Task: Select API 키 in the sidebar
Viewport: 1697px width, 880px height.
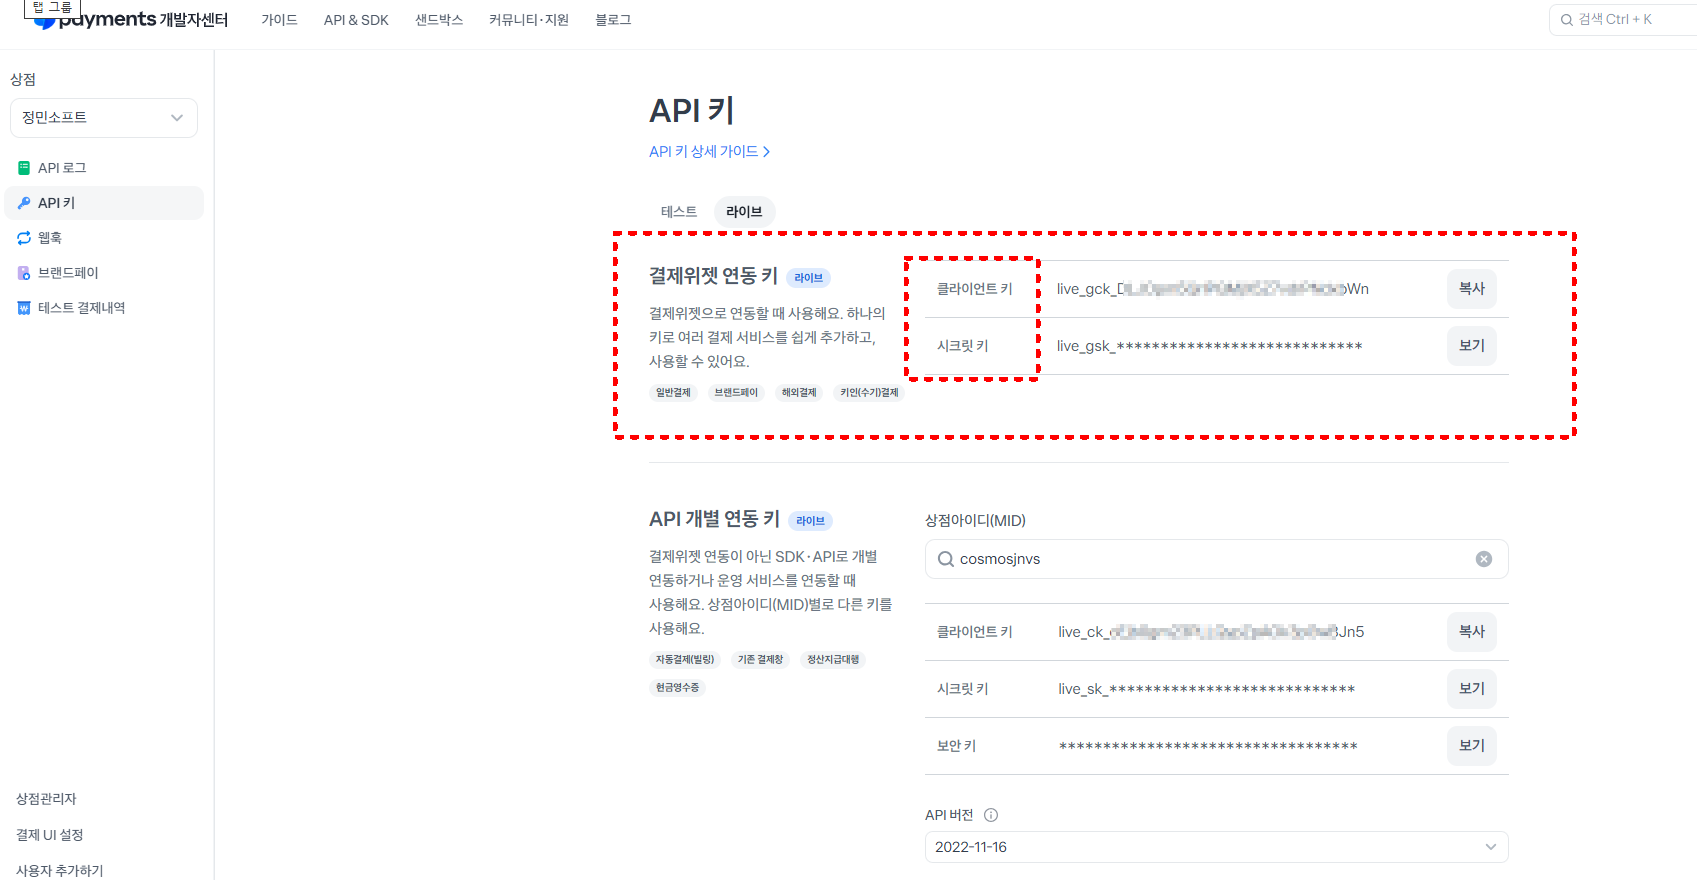Action: point(104,203)
